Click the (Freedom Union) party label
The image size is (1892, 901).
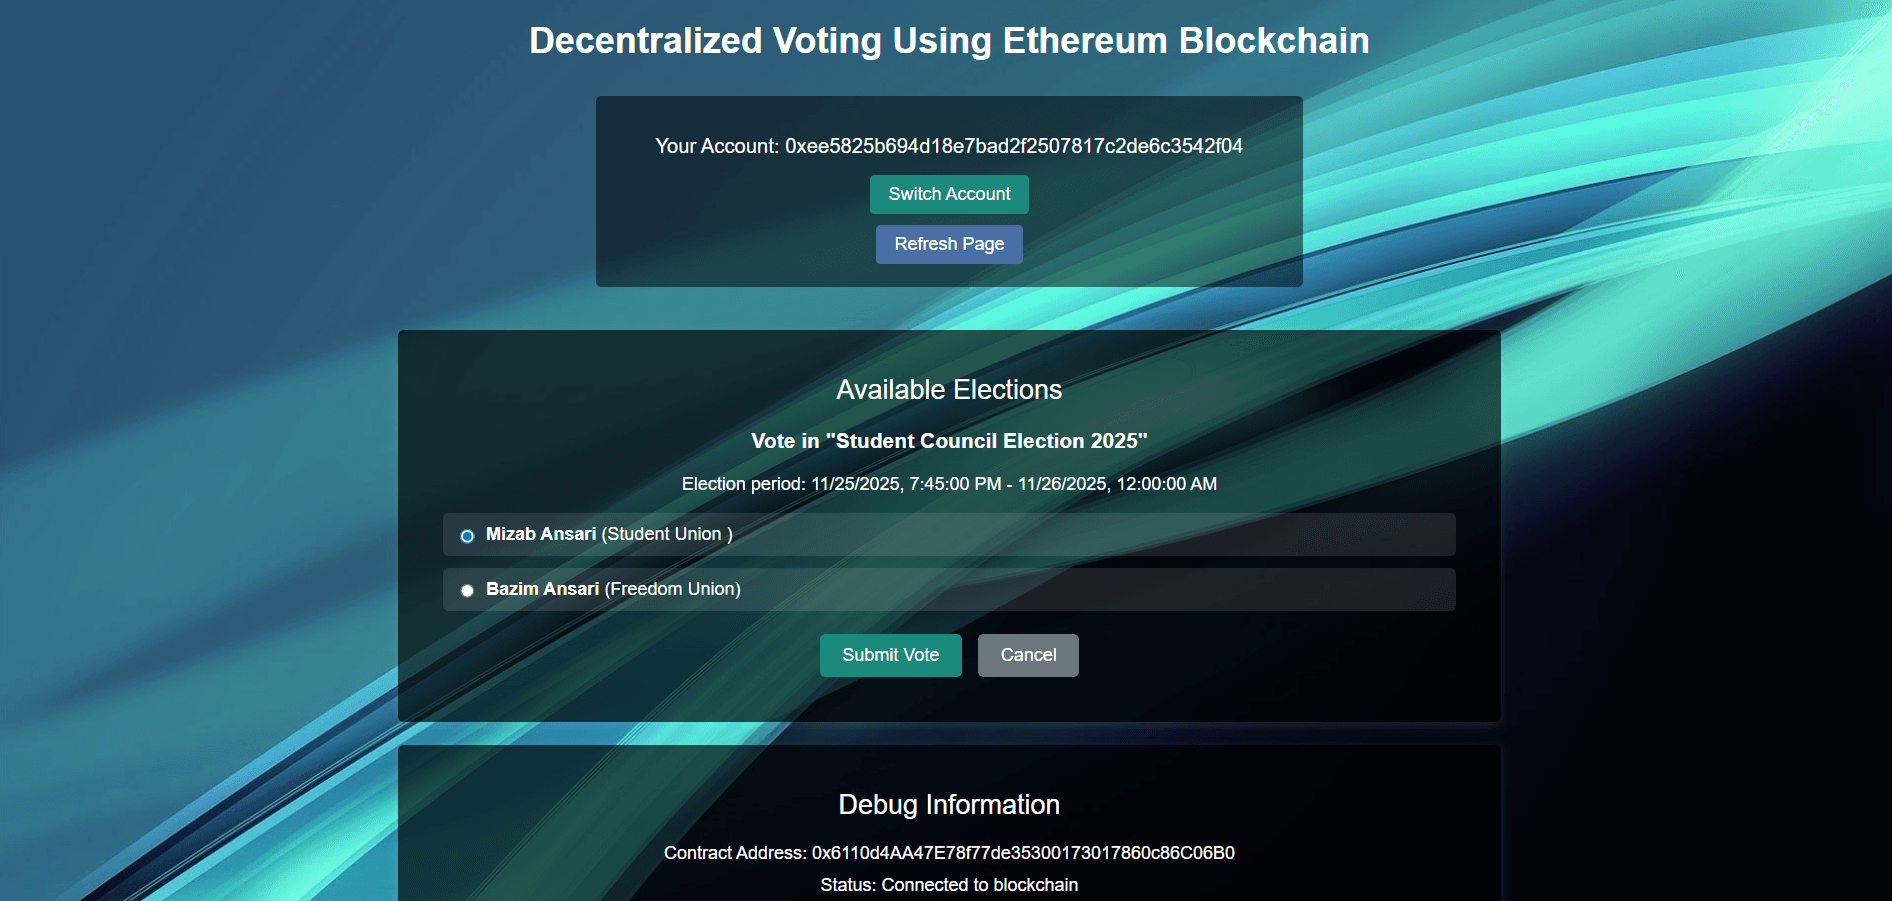672,589
